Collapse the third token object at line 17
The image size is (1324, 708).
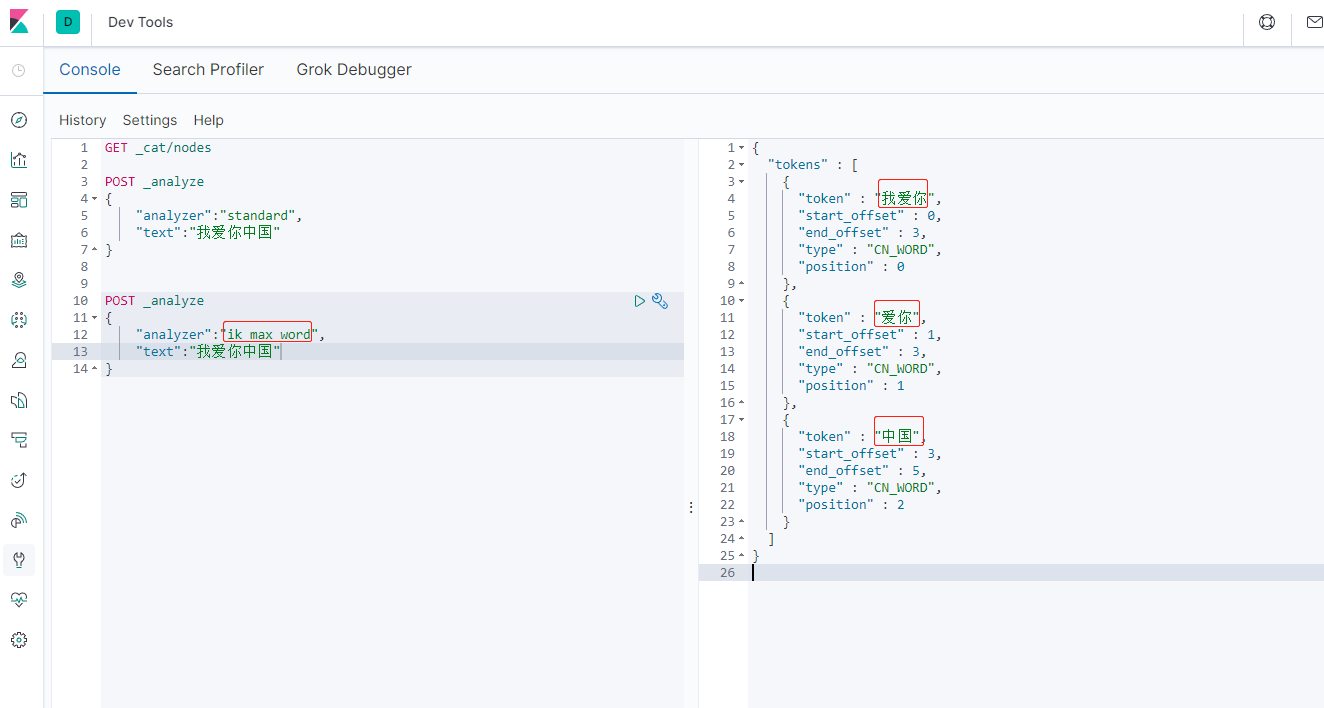click(741, 420)
